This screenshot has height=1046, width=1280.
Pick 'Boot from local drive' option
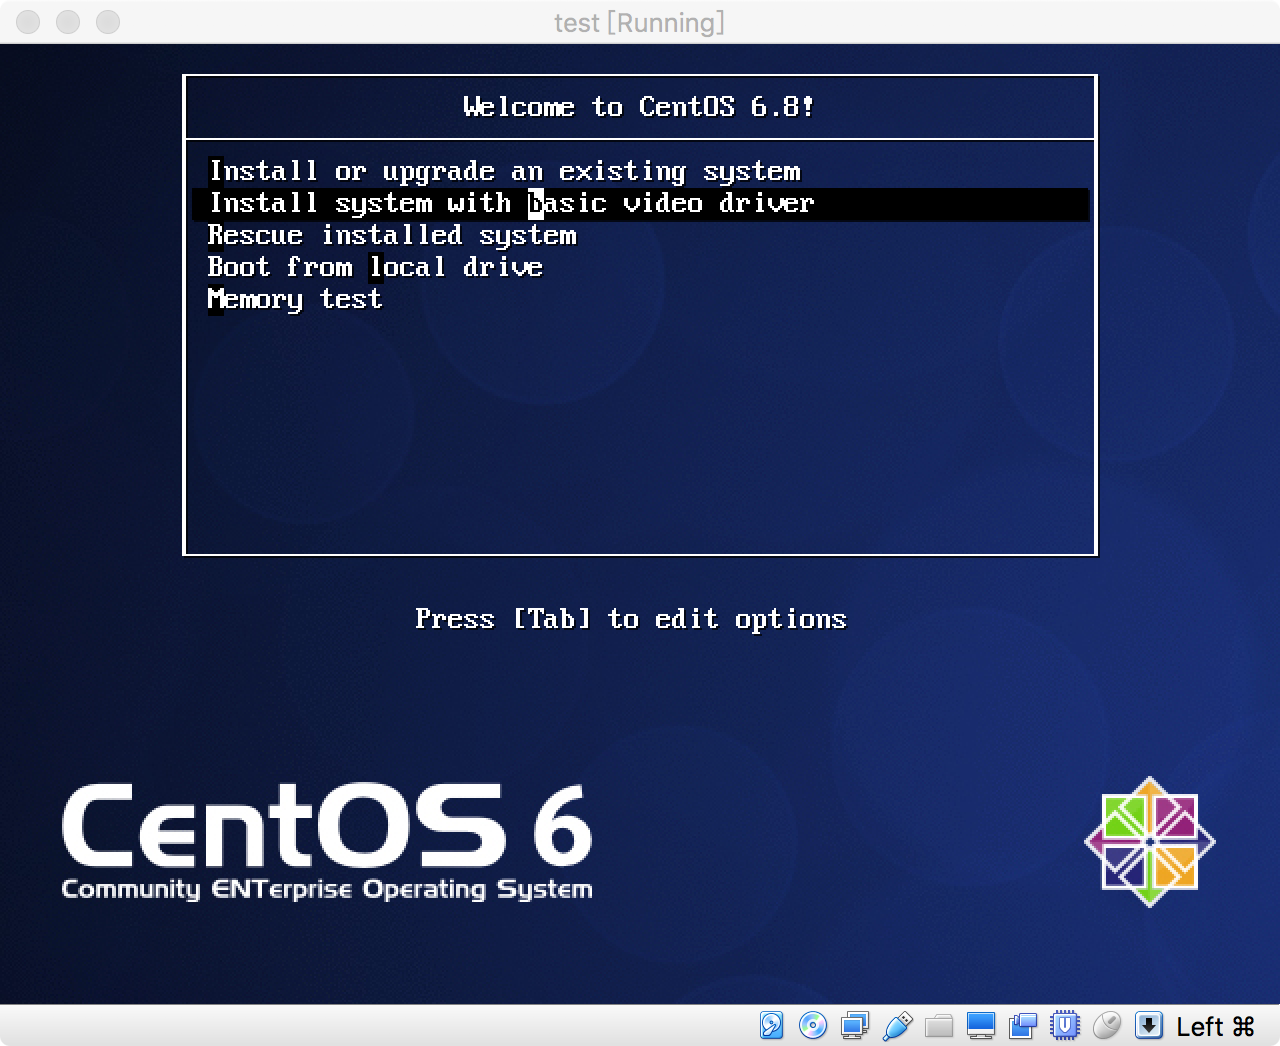click(375, 268)
